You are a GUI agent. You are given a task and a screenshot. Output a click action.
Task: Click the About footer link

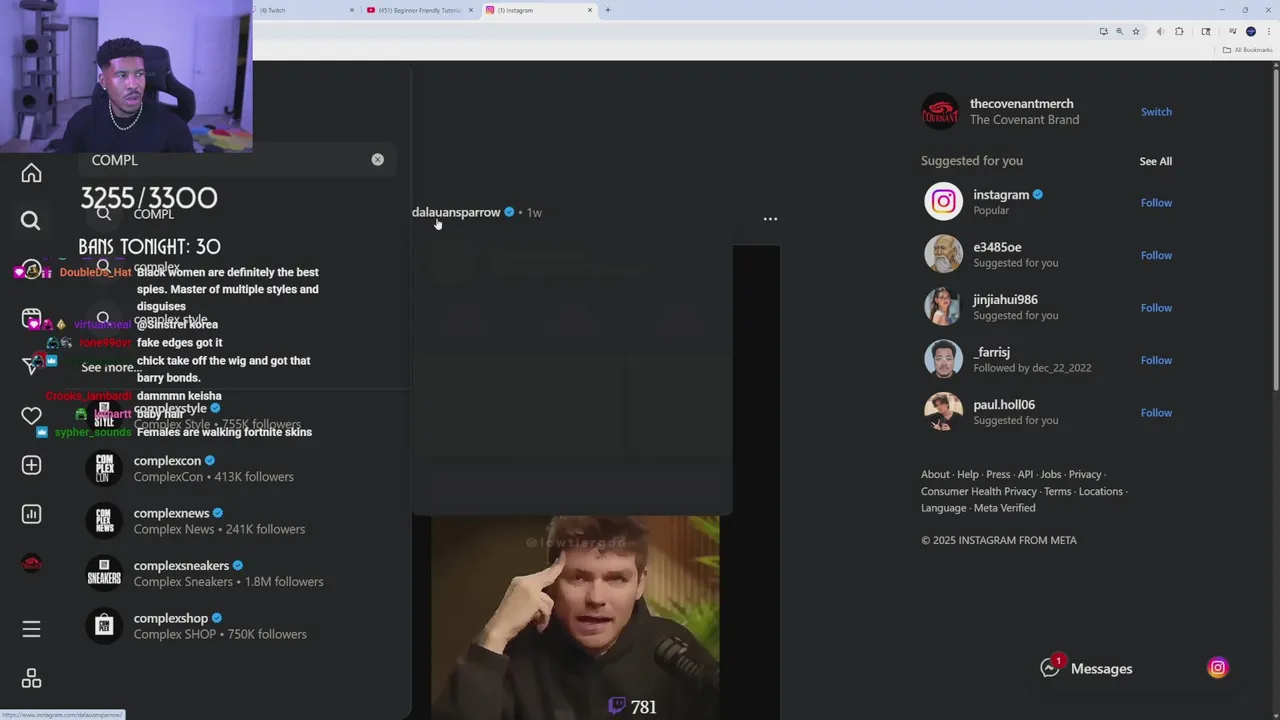(x=935, y=475)
